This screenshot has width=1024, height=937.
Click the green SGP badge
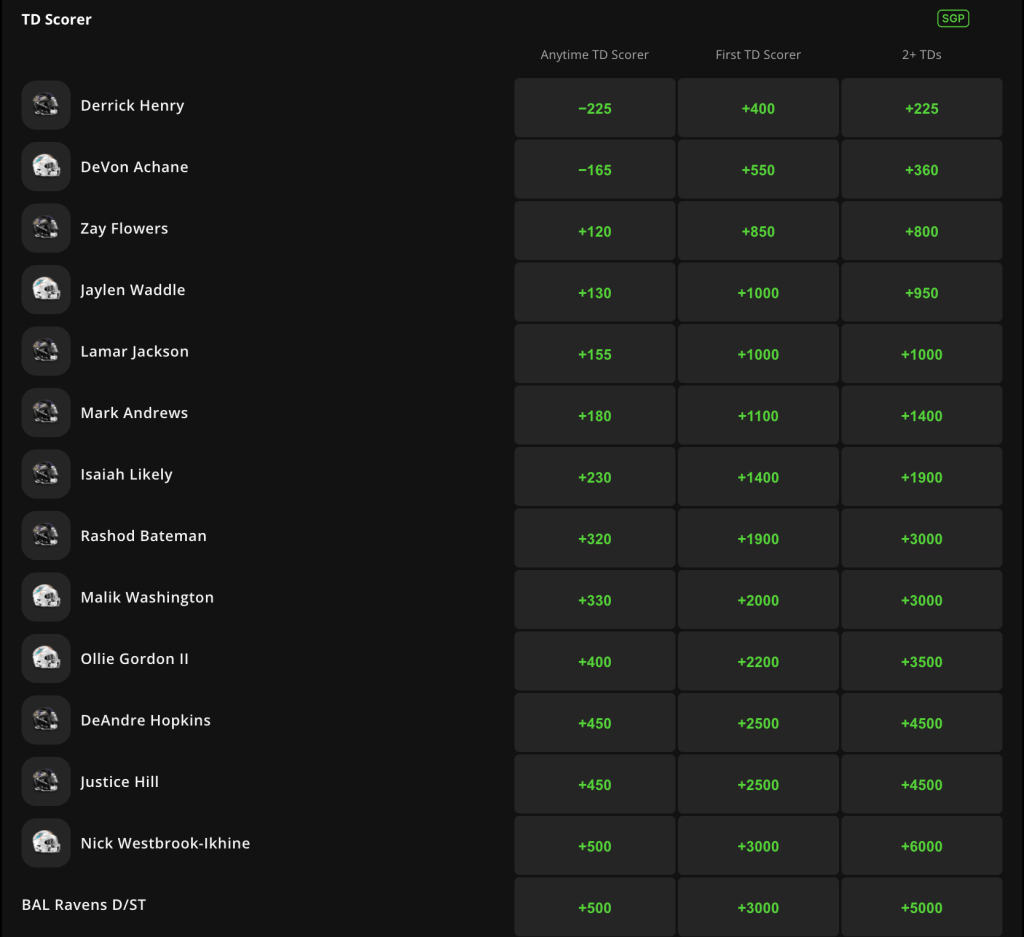coord(953,19)
